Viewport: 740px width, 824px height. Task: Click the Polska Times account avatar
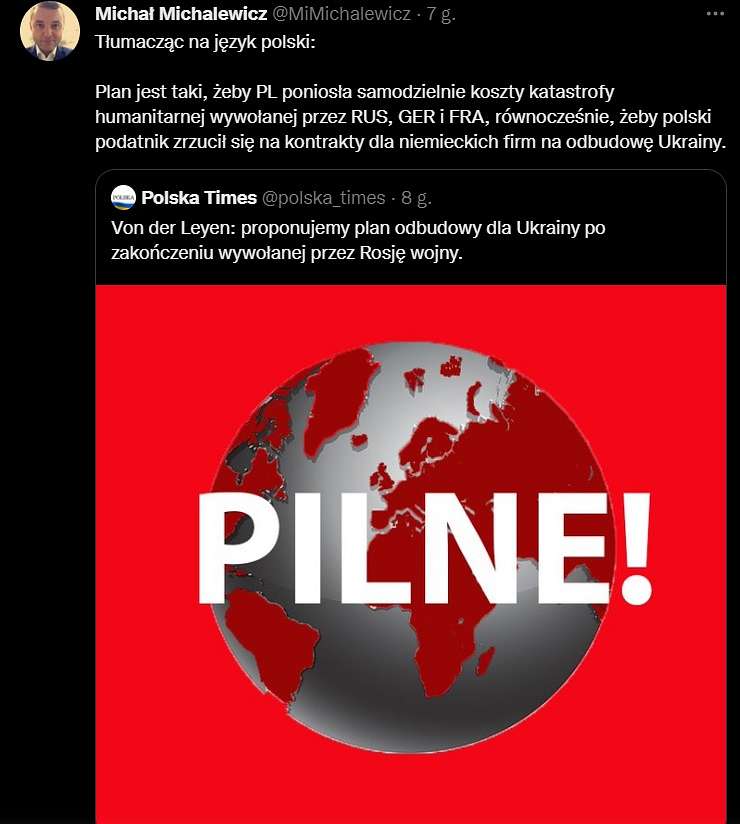pyautogui.click(x=124, y=198)
